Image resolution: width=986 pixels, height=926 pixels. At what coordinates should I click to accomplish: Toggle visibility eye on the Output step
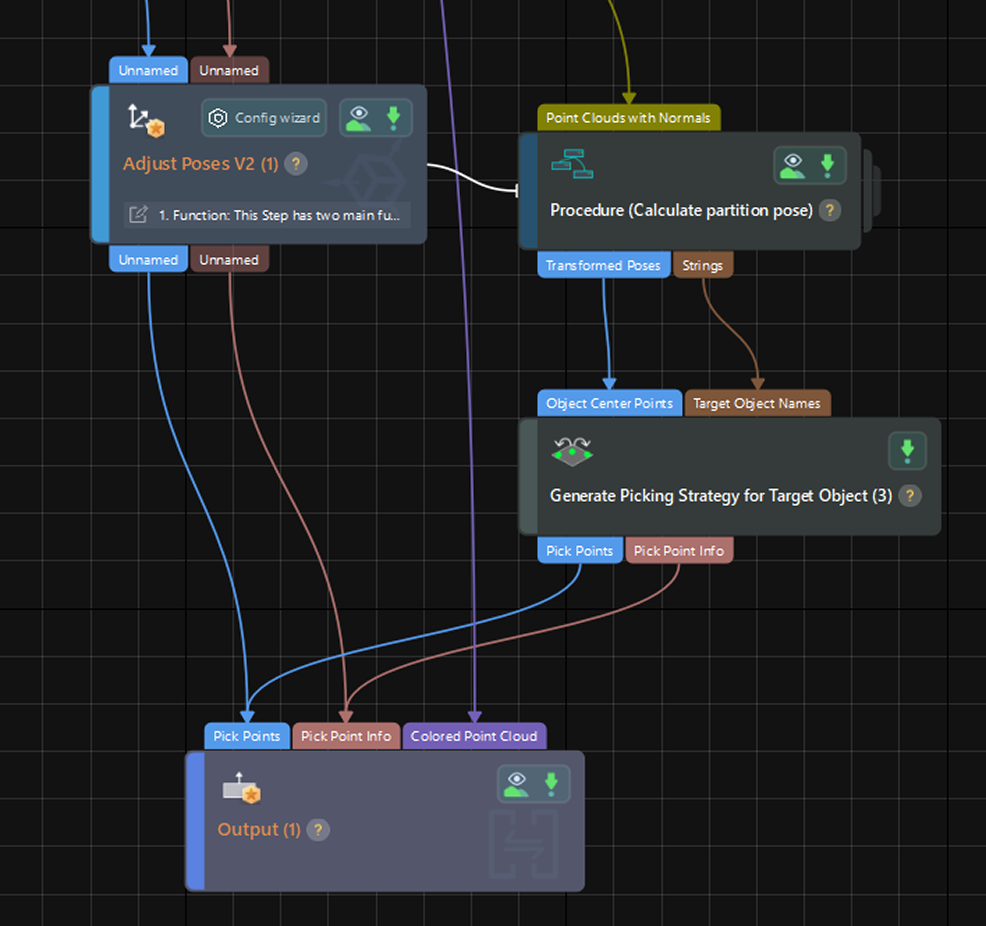pos(516,783)
